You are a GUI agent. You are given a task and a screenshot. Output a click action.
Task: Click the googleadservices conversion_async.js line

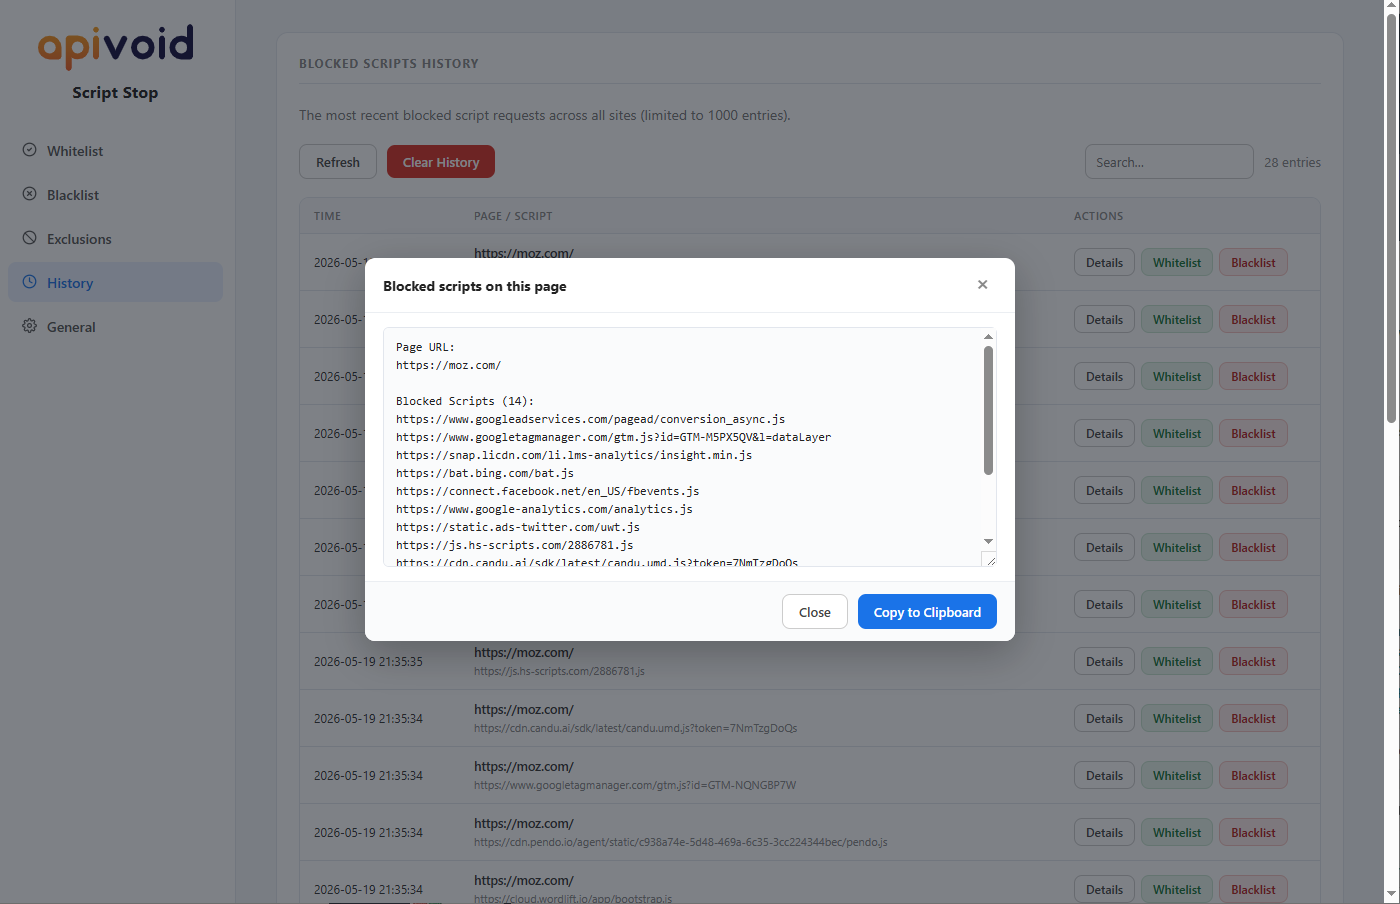(x=590, y=419)
